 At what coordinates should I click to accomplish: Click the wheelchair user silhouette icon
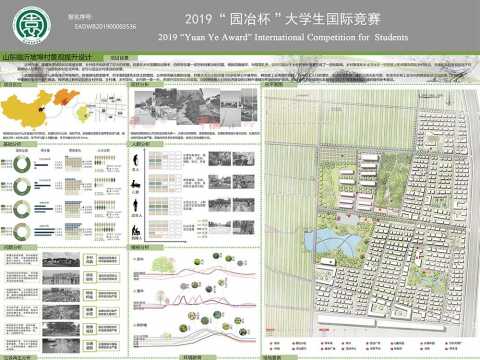(x=136, y=230)
